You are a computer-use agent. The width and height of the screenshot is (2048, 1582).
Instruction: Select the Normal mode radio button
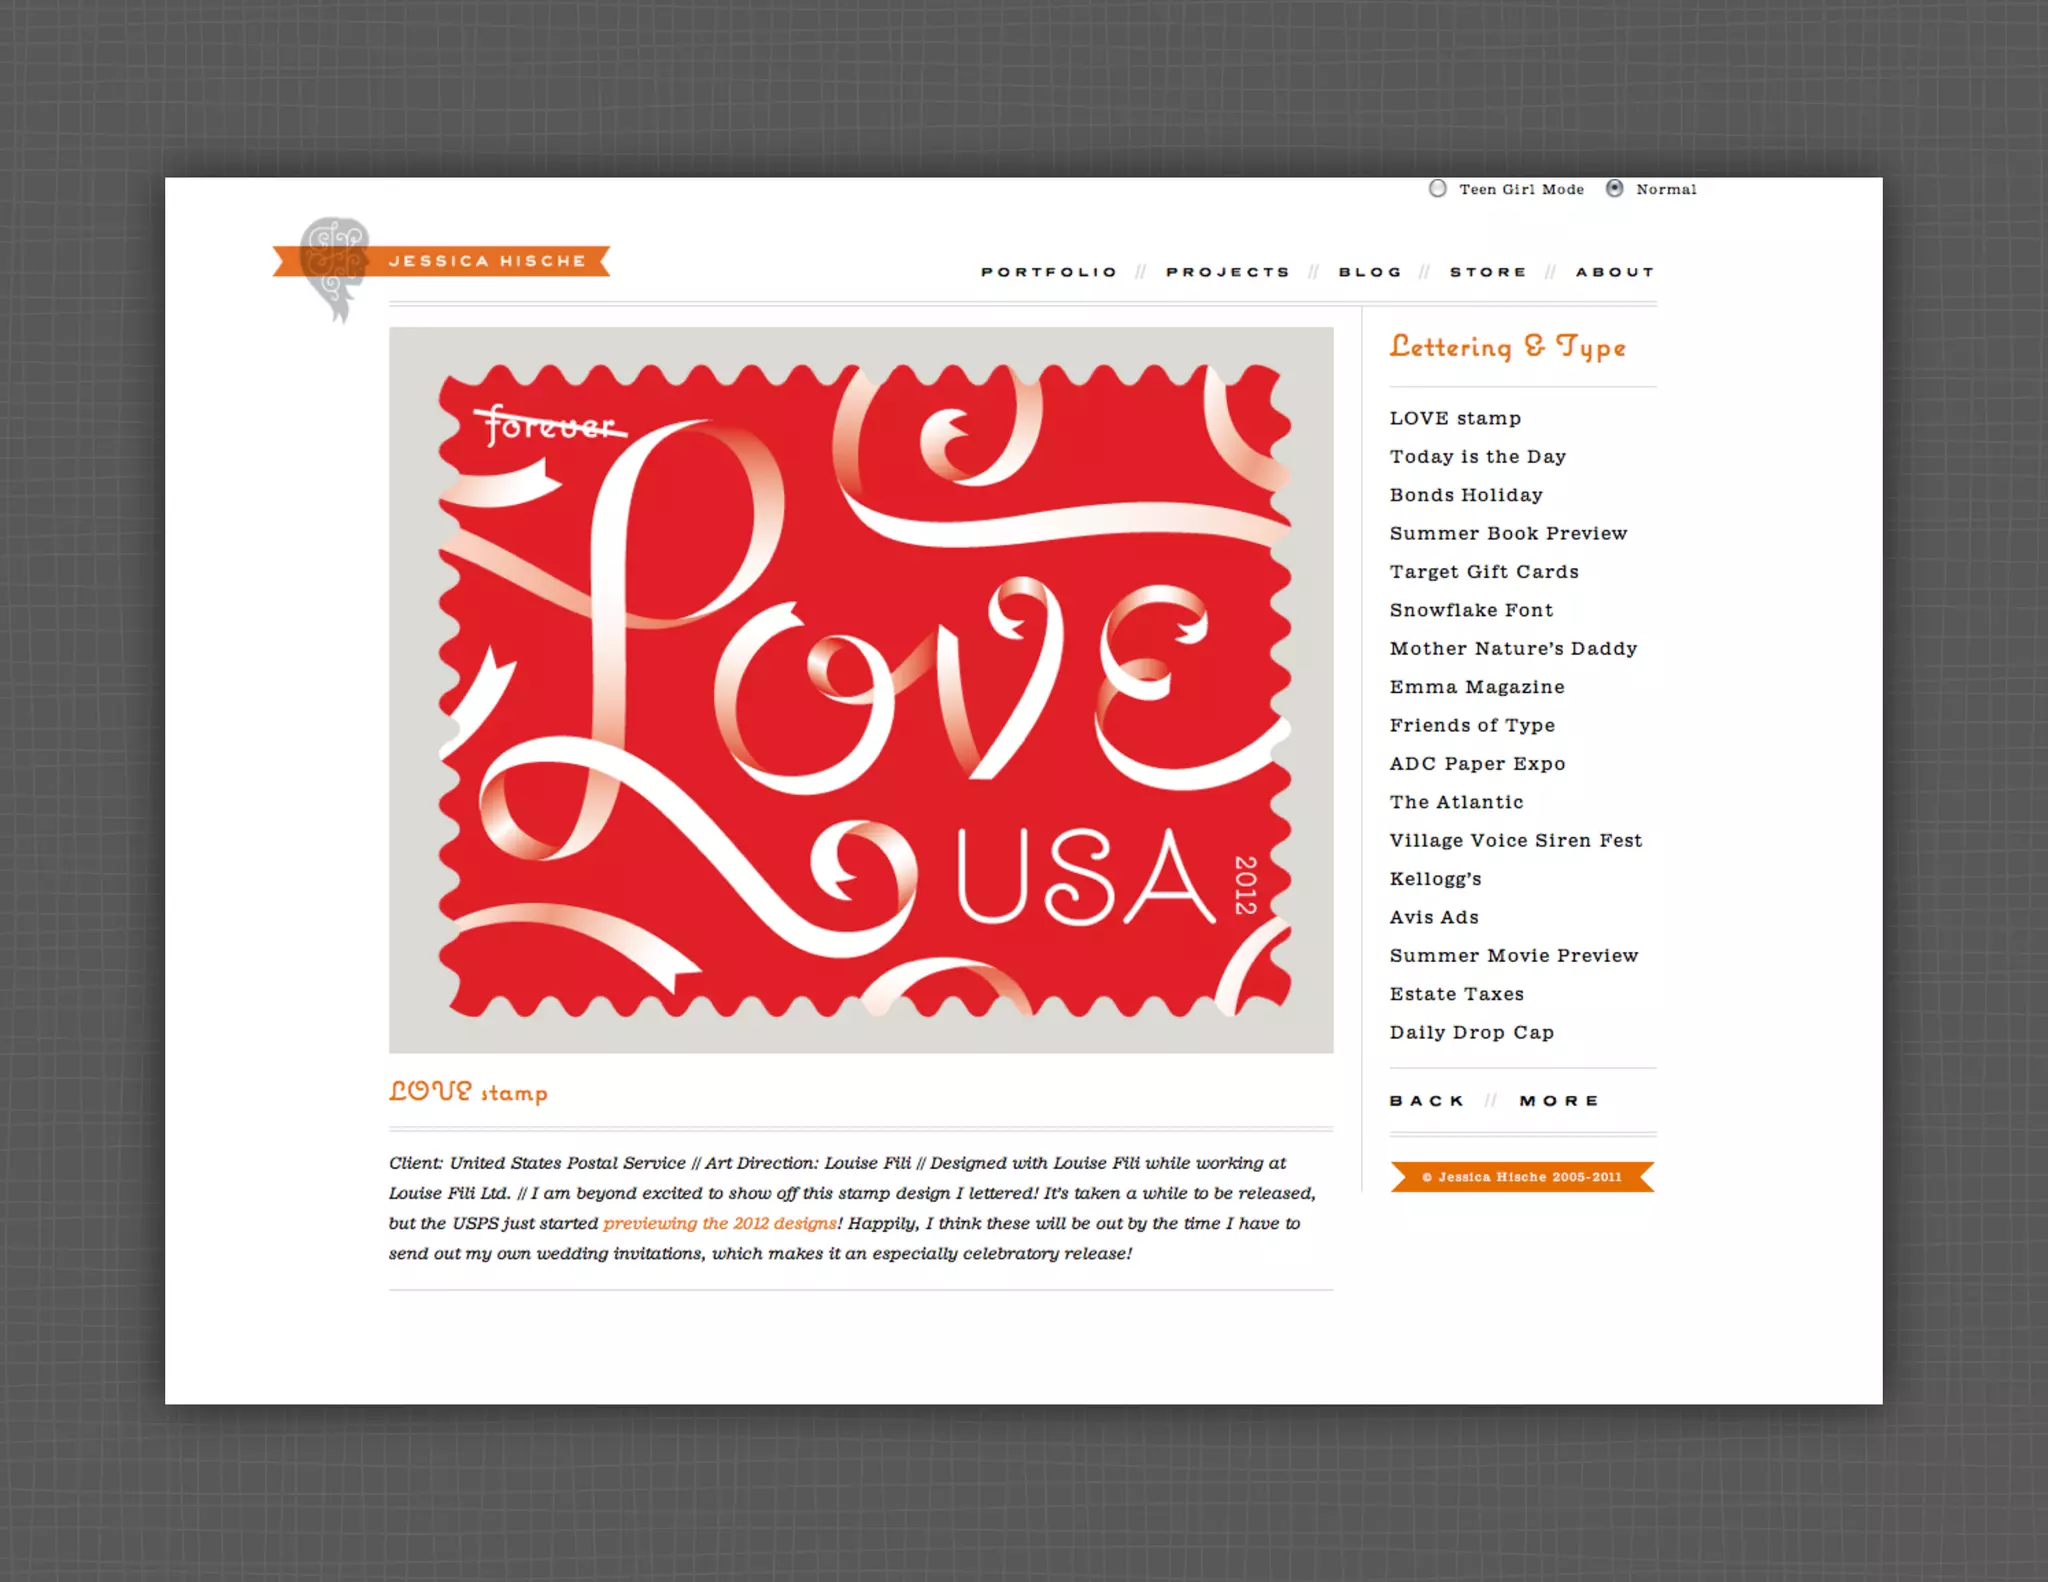pyautogui.click(x=1614, y=189)
